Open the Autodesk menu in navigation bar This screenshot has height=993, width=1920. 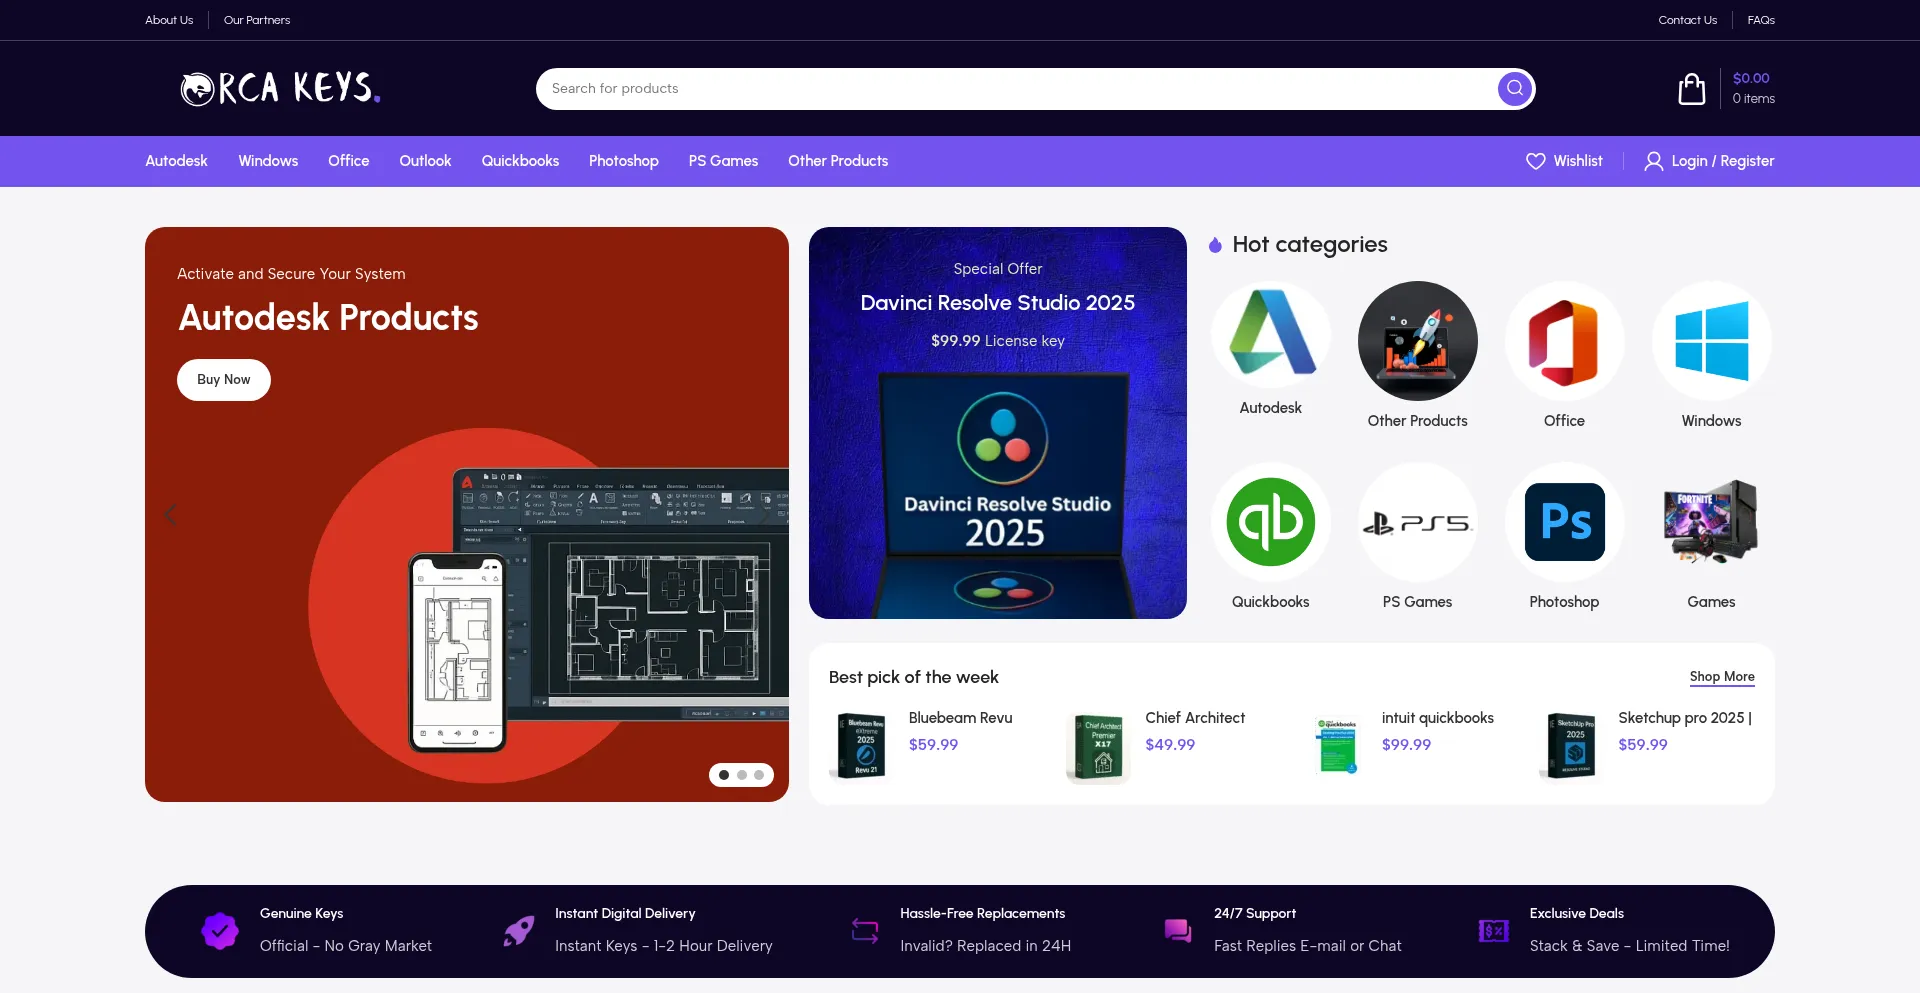point(177,161)
